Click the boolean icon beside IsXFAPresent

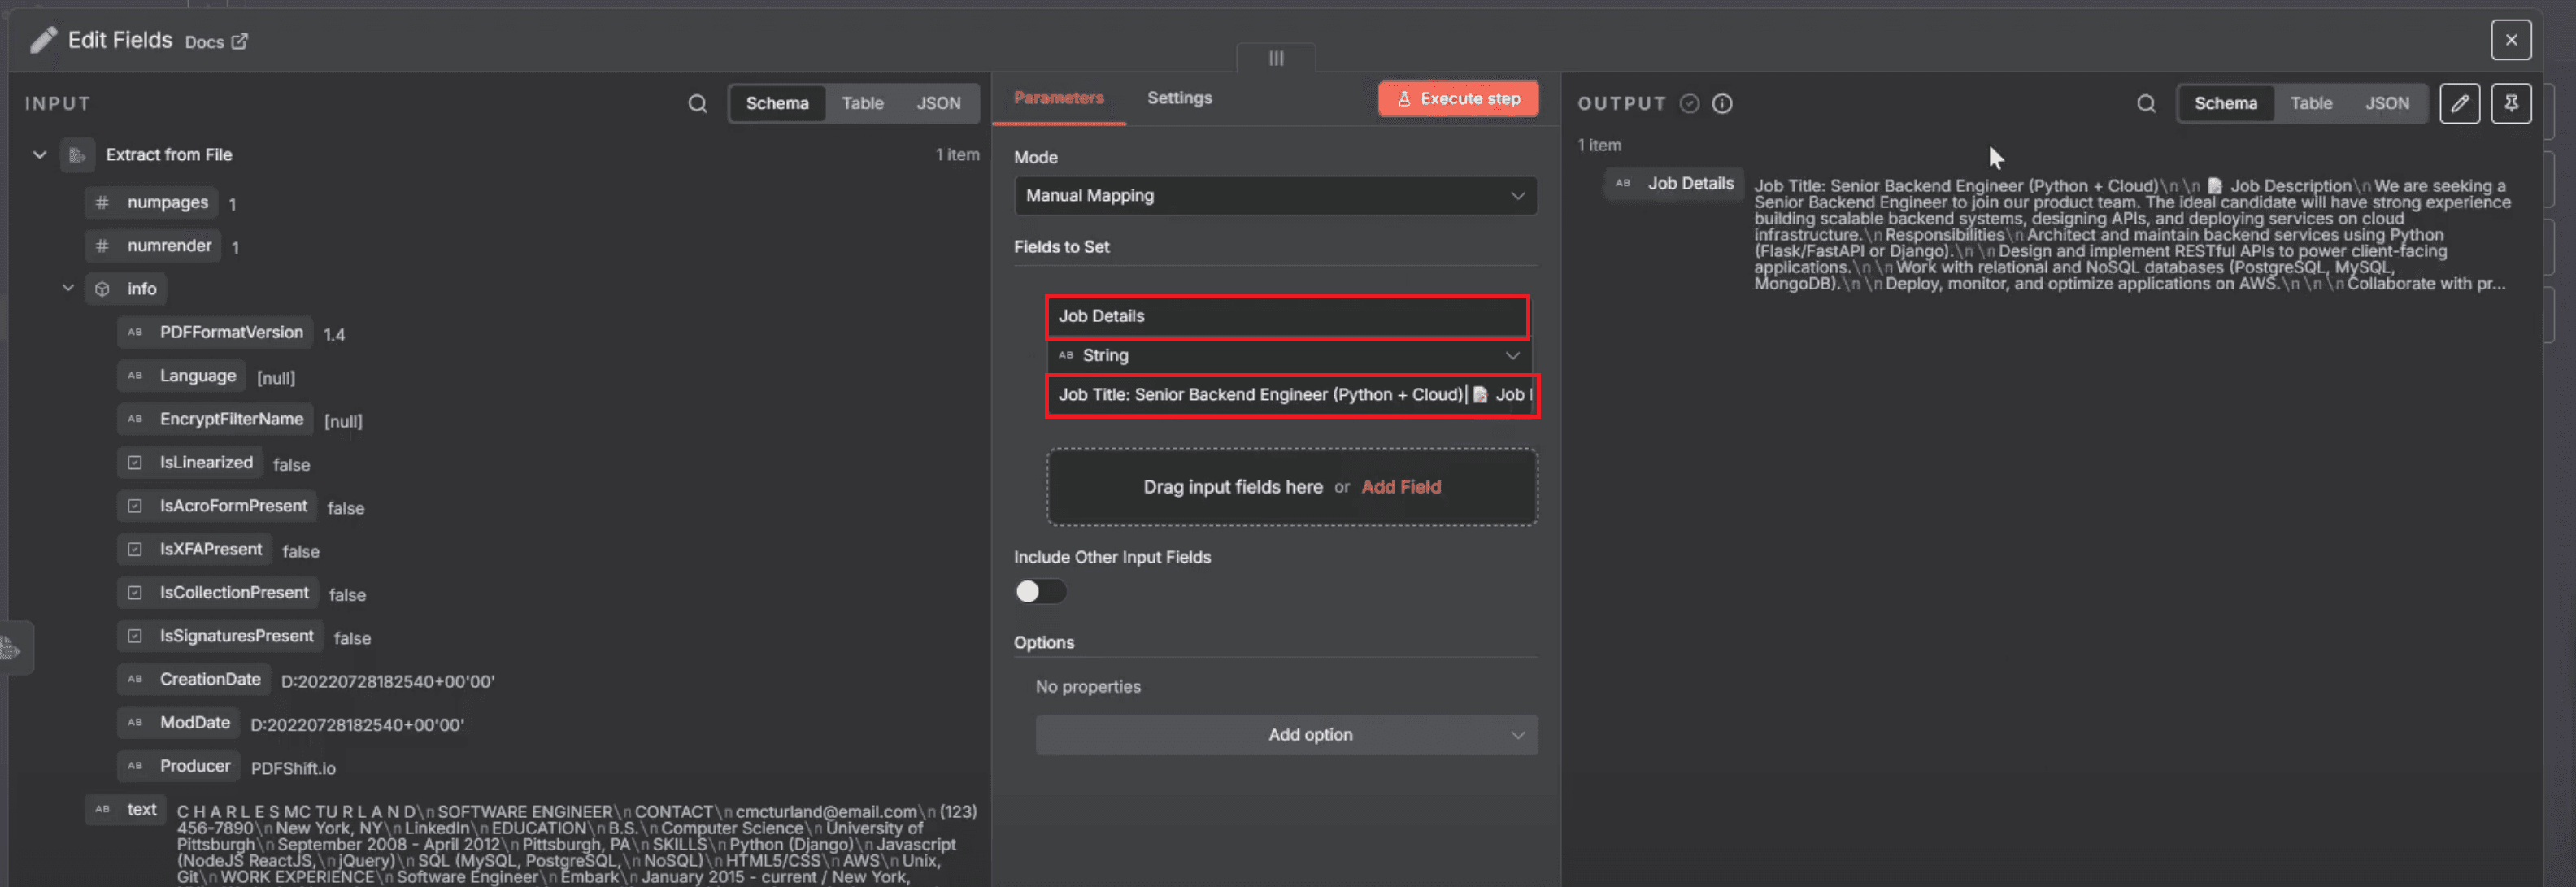click(135, 549)
